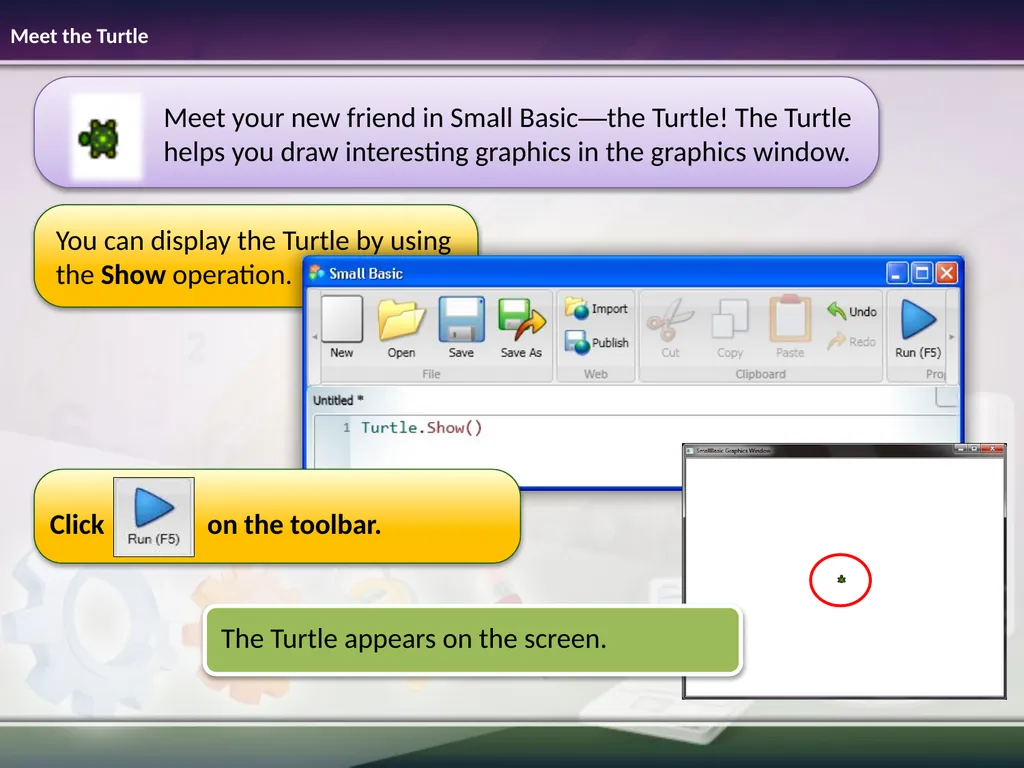Click the SmallBasic Graphics Window title bar
Screen dimensions: 1024x768
844,450
